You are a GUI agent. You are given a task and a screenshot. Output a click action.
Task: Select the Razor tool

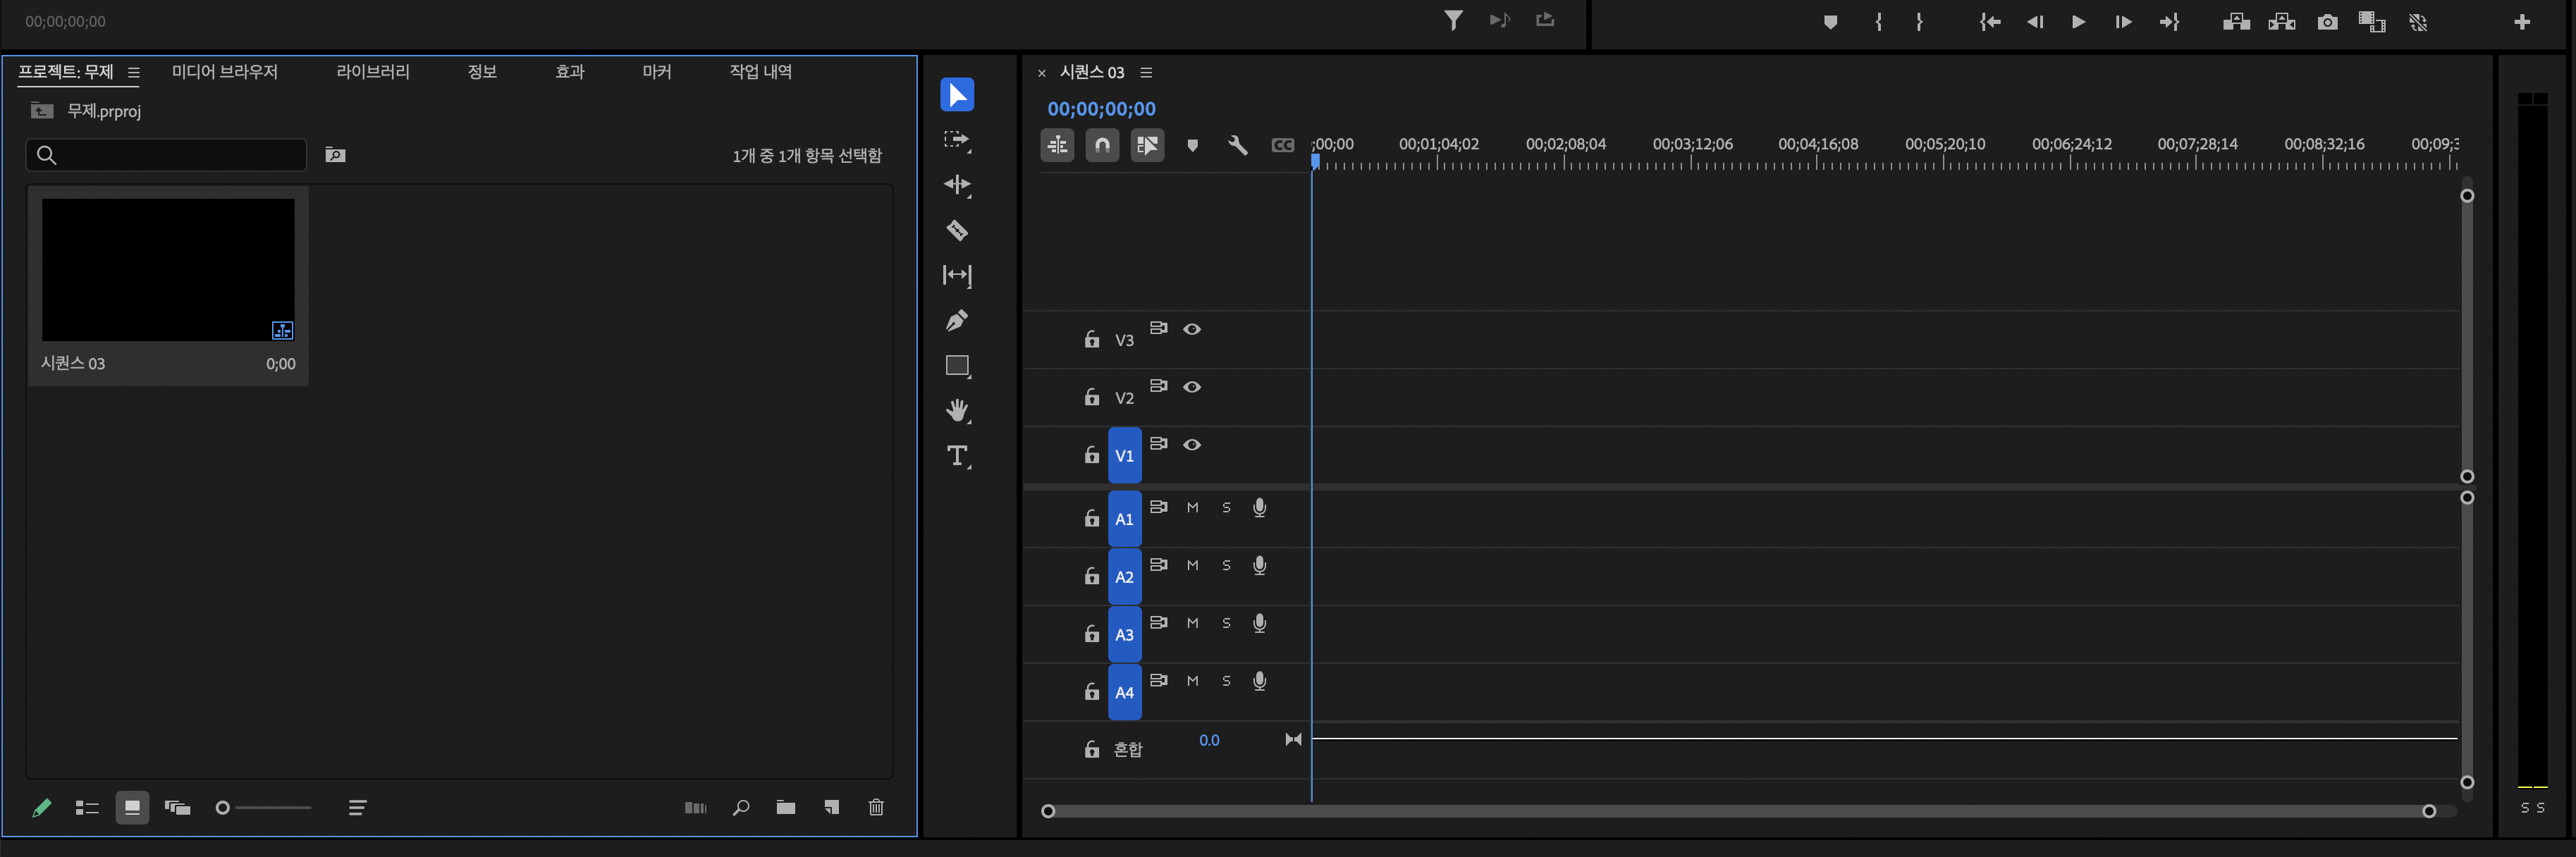click(x=957, y=230)
